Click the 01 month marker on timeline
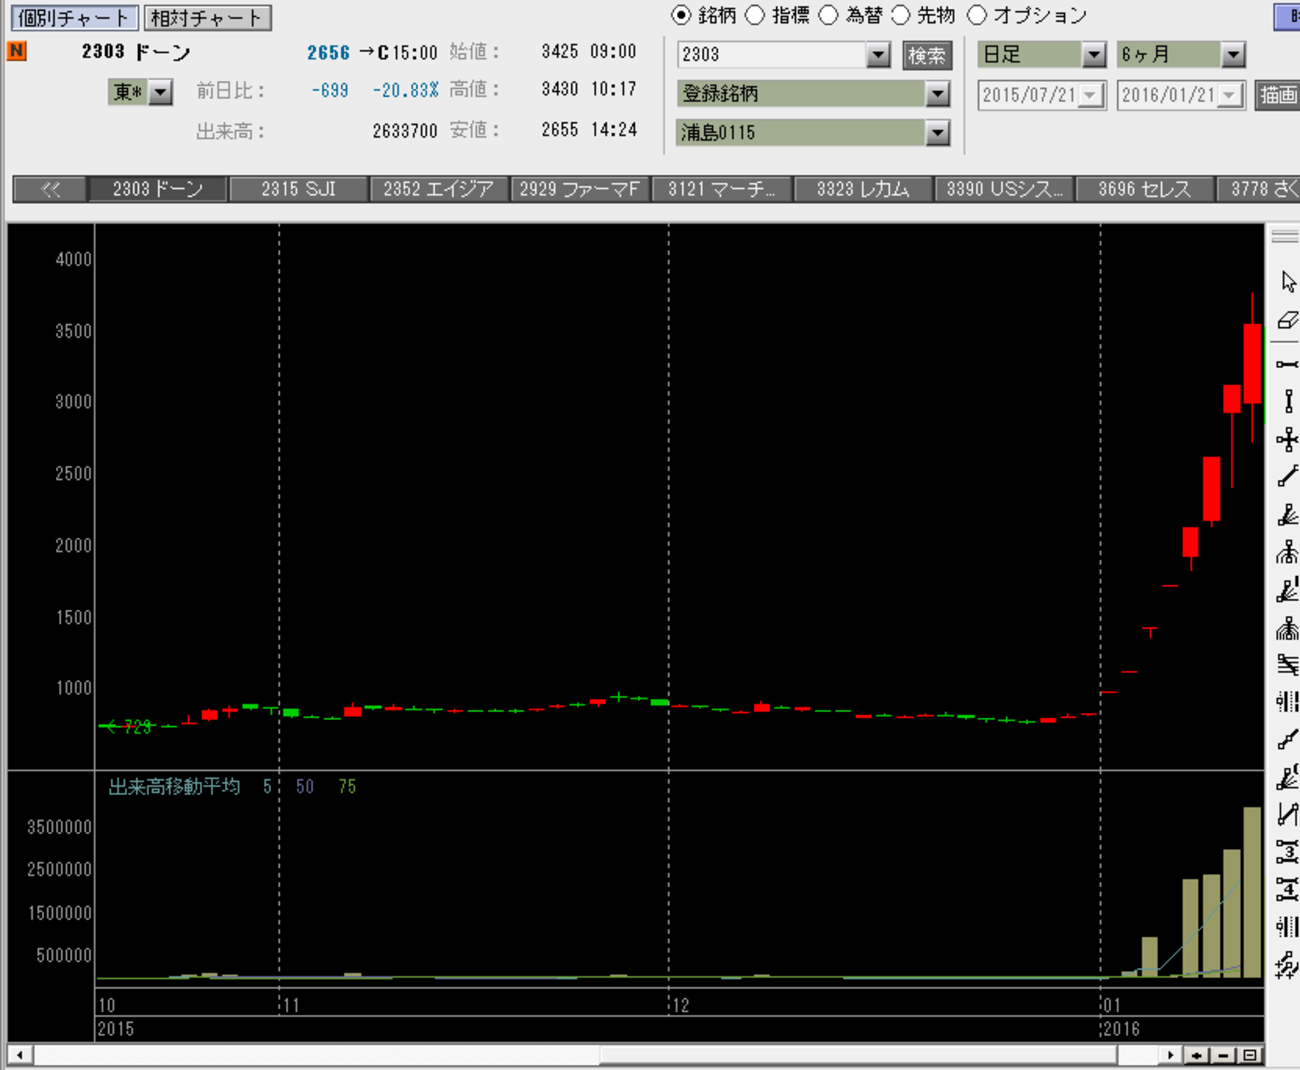The image size is (1300, 1070). click(1112, 1005)
